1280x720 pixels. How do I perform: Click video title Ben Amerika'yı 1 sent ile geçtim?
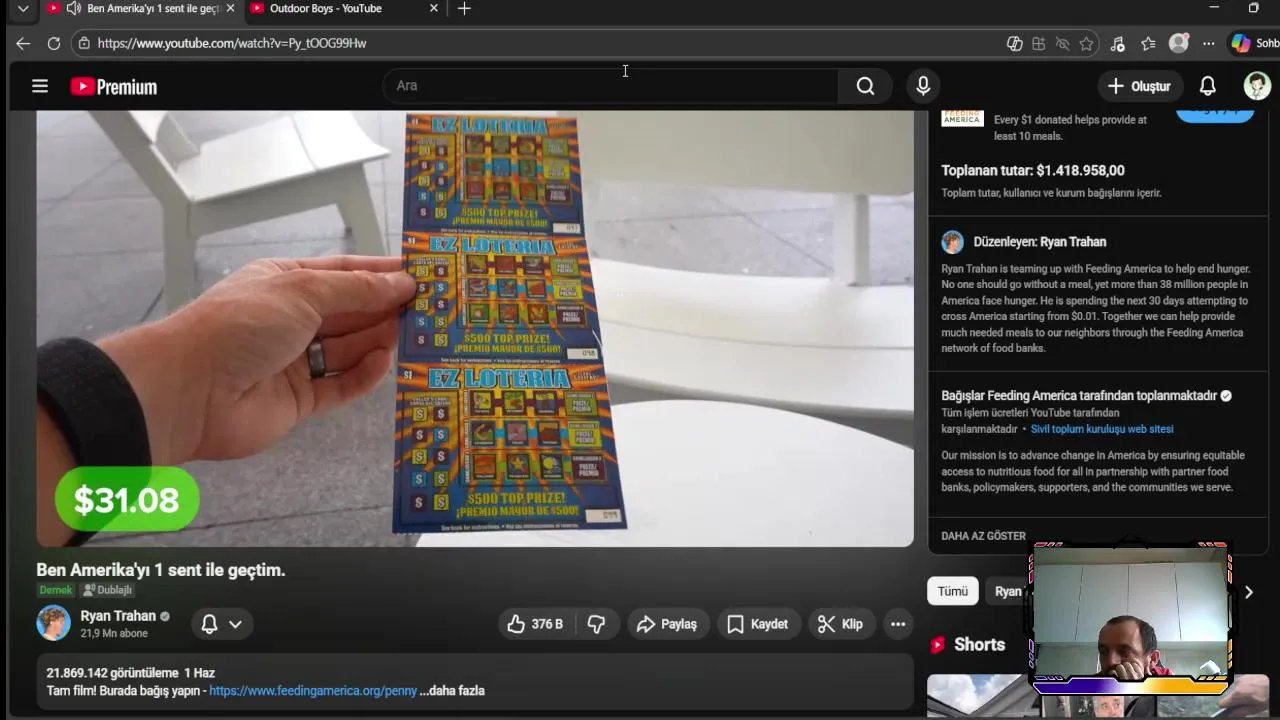161,570
